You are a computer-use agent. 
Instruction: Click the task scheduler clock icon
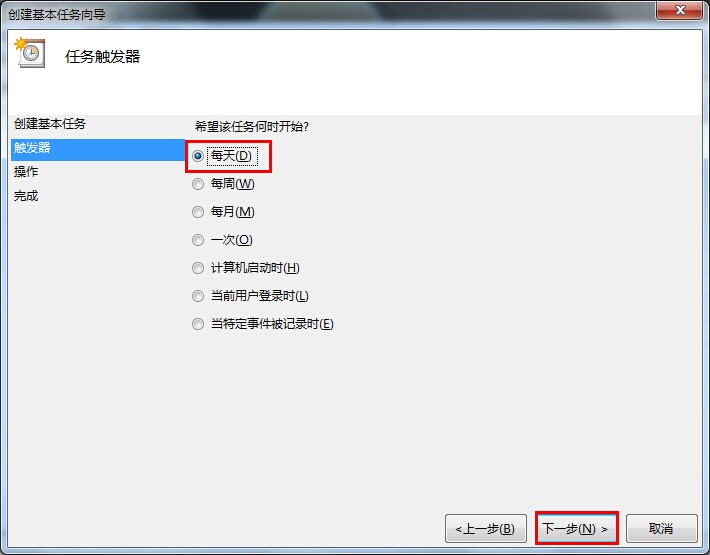(x=30, y=53)
